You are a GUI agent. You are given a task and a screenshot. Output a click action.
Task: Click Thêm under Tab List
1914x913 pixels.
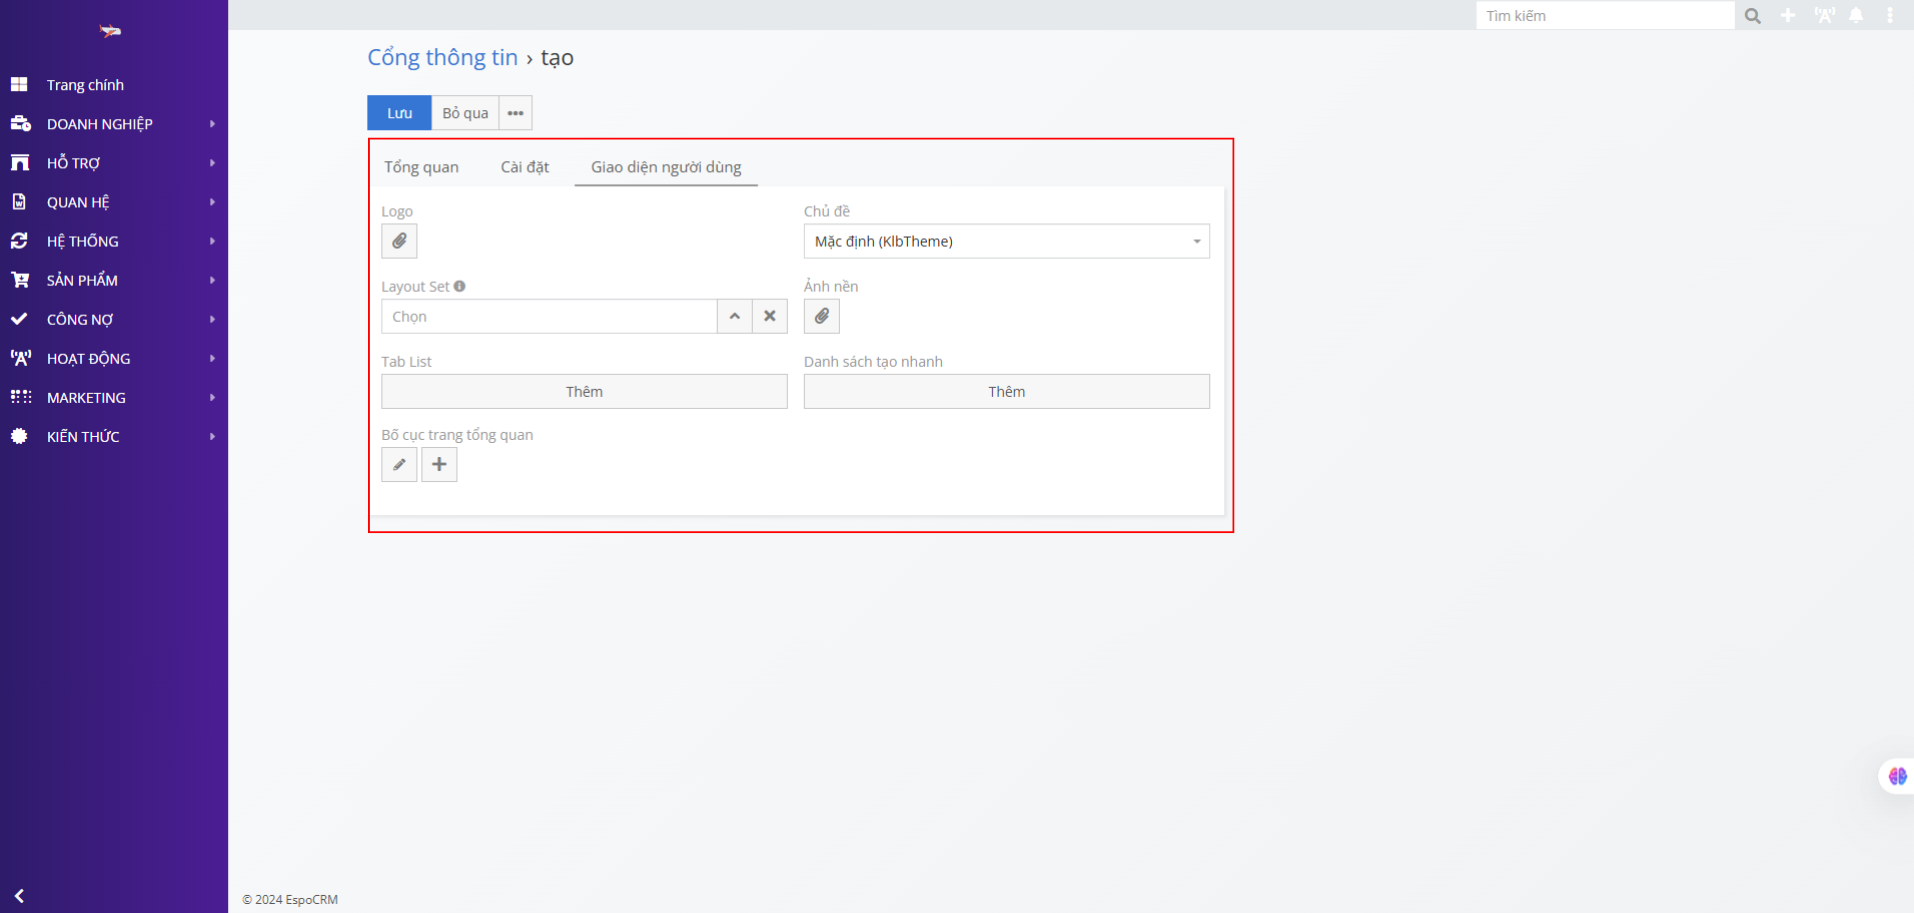(584, 392)
